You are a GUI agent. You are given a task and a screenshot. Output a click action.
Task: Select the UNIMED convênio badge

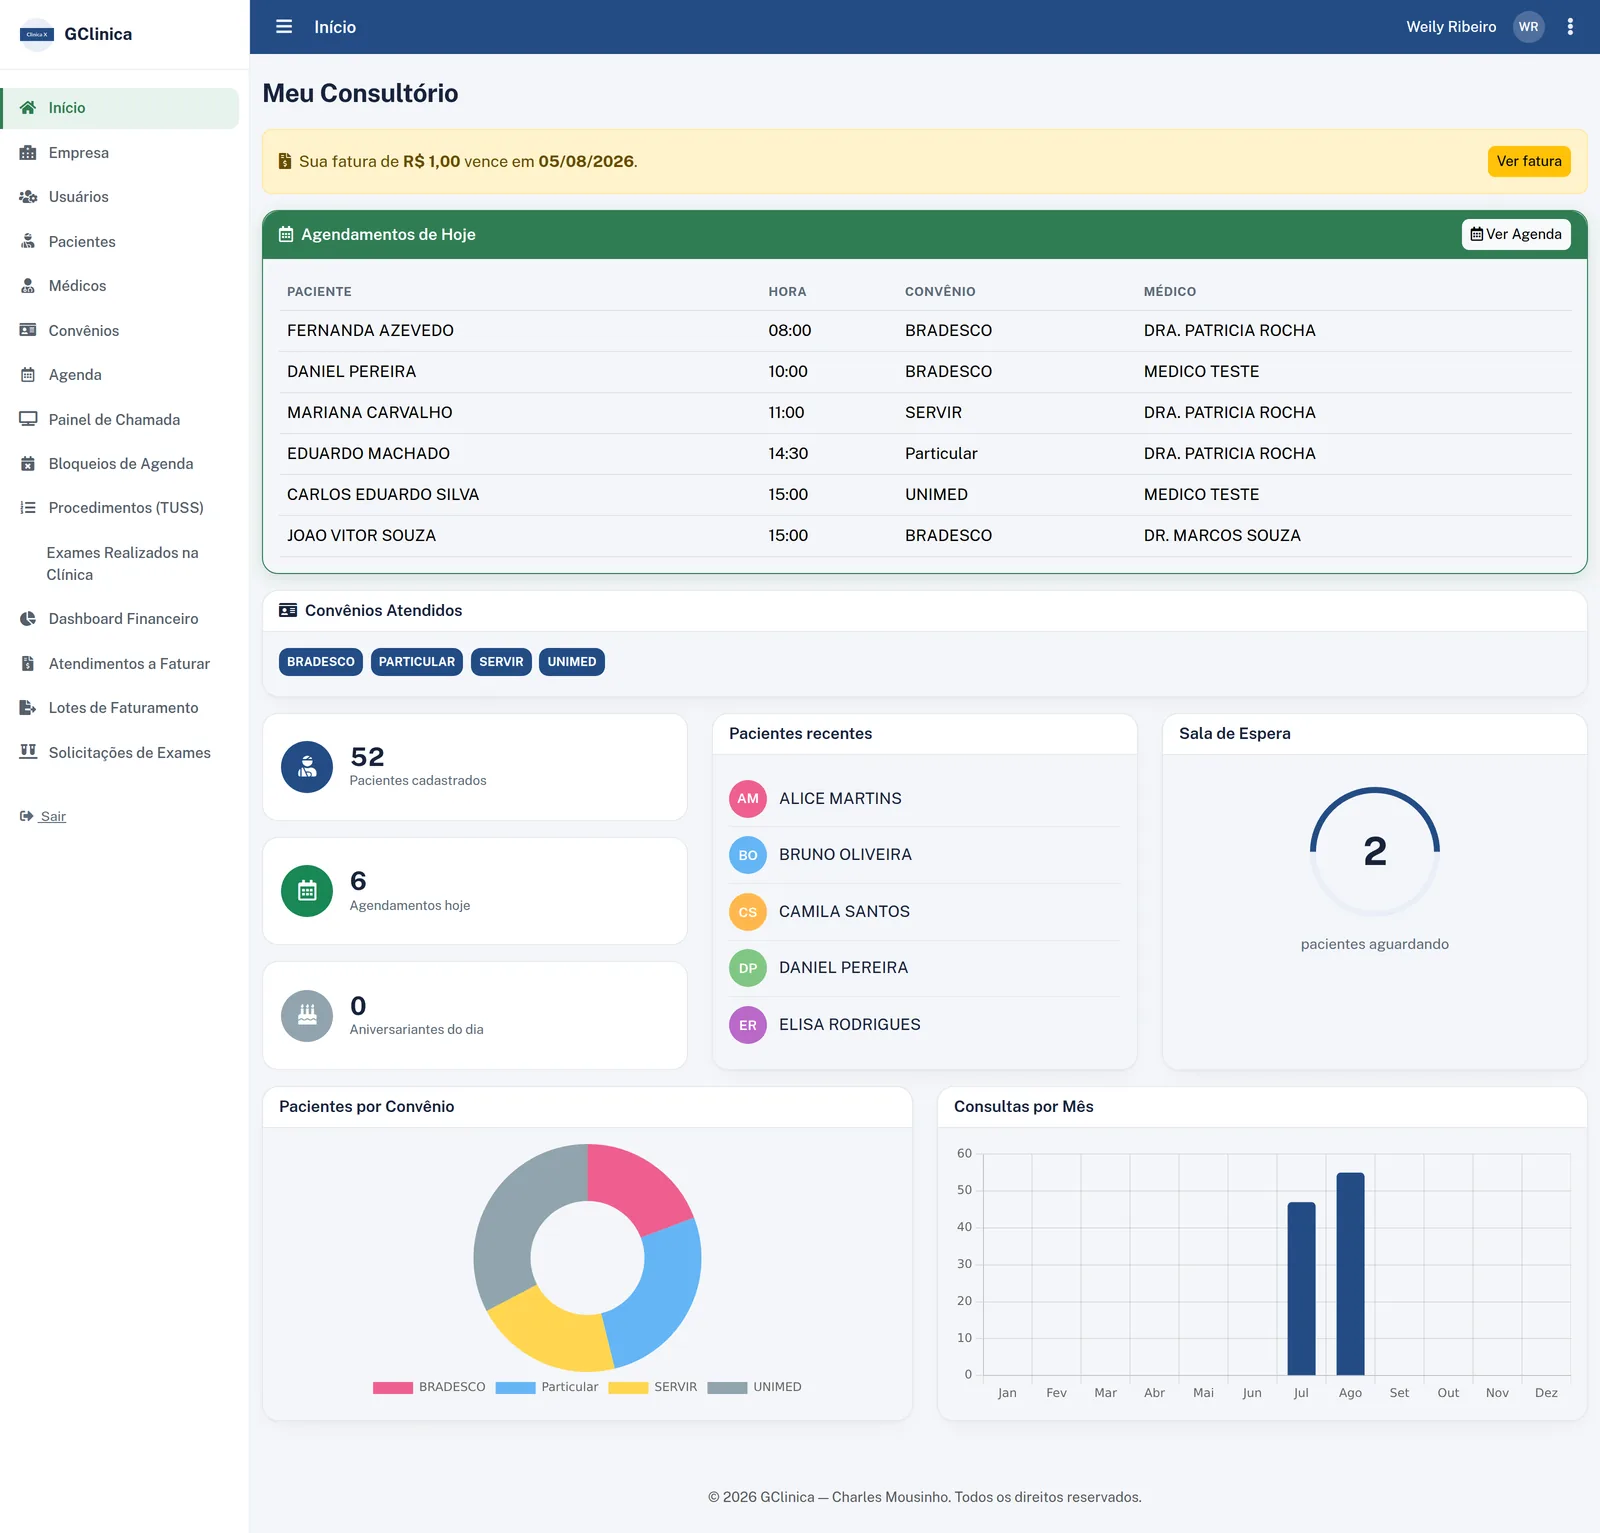572,662
